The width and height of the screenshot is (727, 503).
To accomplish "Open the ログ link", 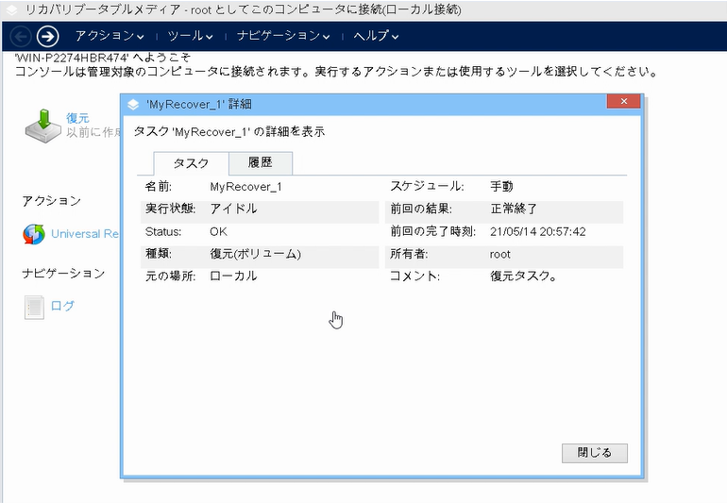I will click(63, 306).
